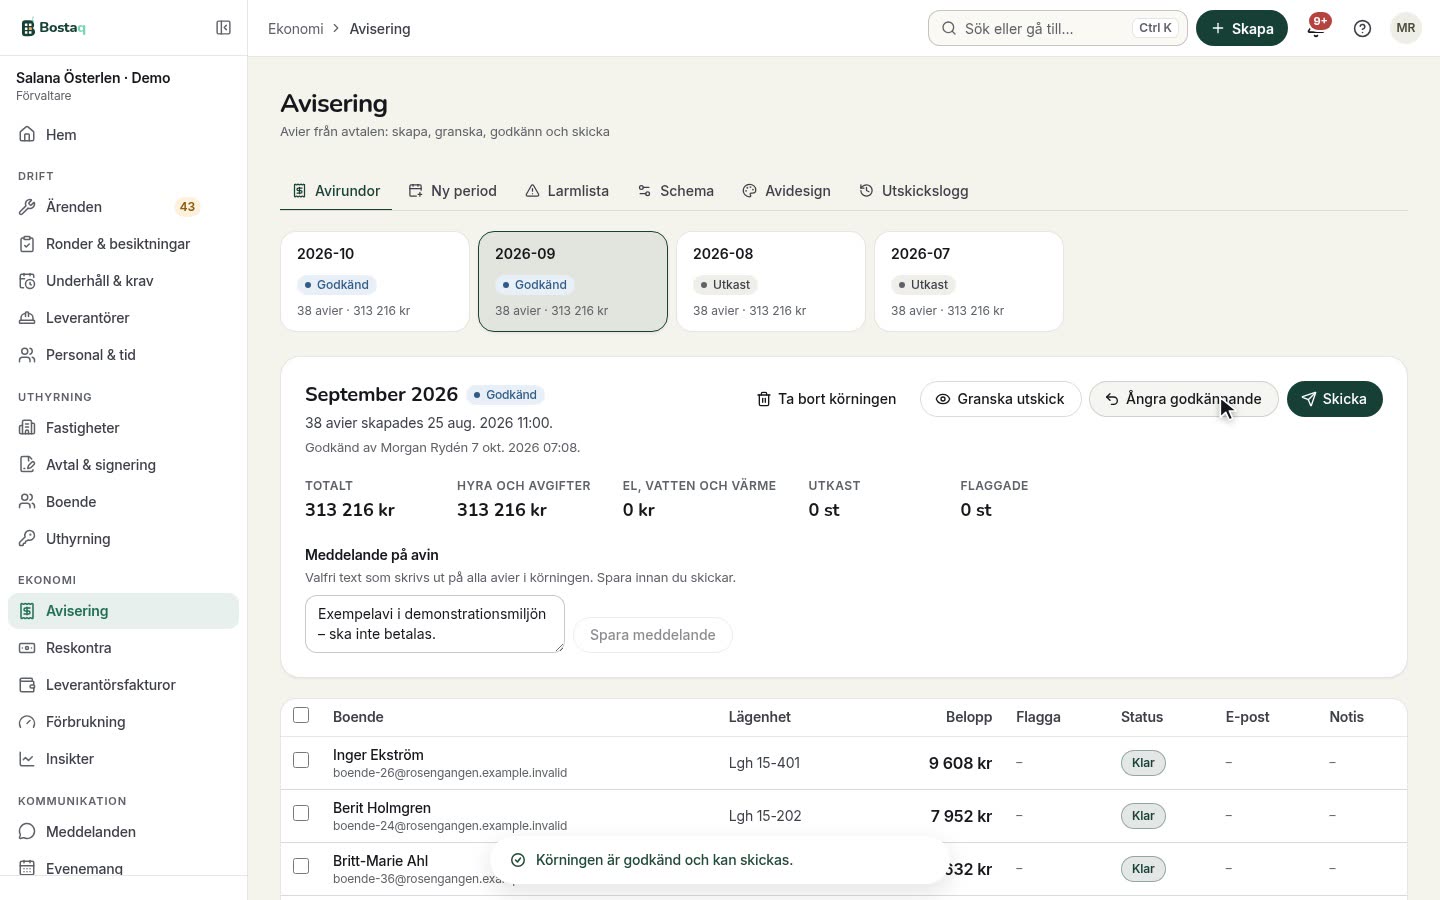Click the Skapa button

click(x=1242, y=28)
